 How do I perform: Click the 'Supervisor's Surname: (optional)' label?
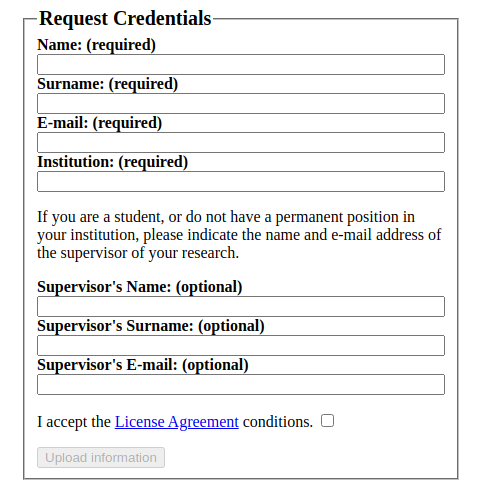tap(151, 326)
